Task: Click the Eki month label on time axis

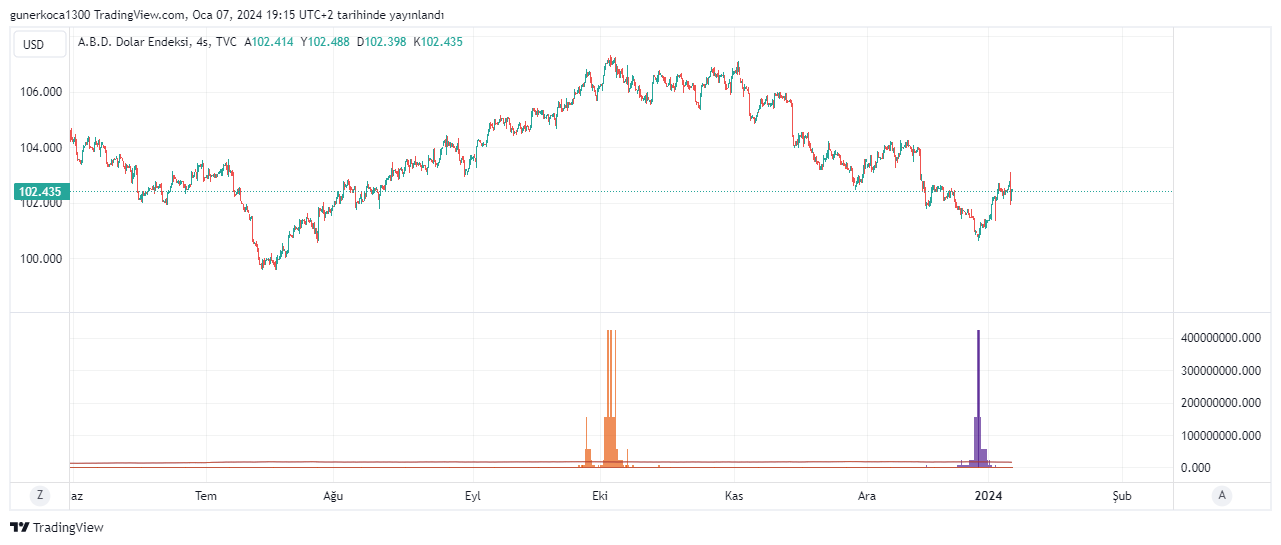Action: tap(601, 496)
